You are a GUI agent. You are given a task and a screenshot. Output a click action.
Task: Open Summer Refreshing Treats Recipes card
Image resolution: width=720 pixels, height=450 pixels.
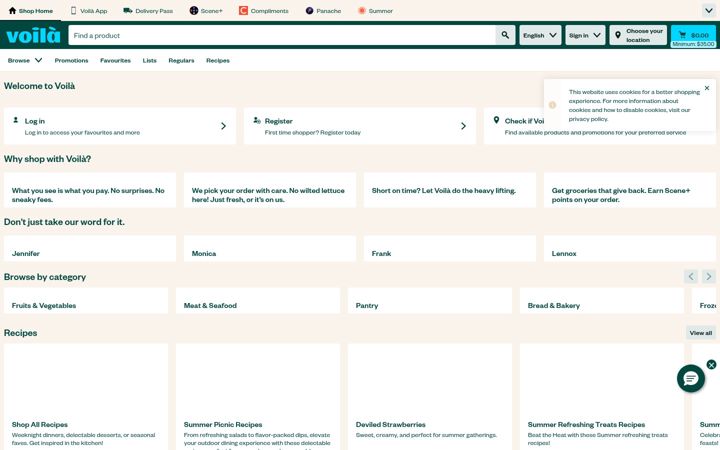pos(602,397)
